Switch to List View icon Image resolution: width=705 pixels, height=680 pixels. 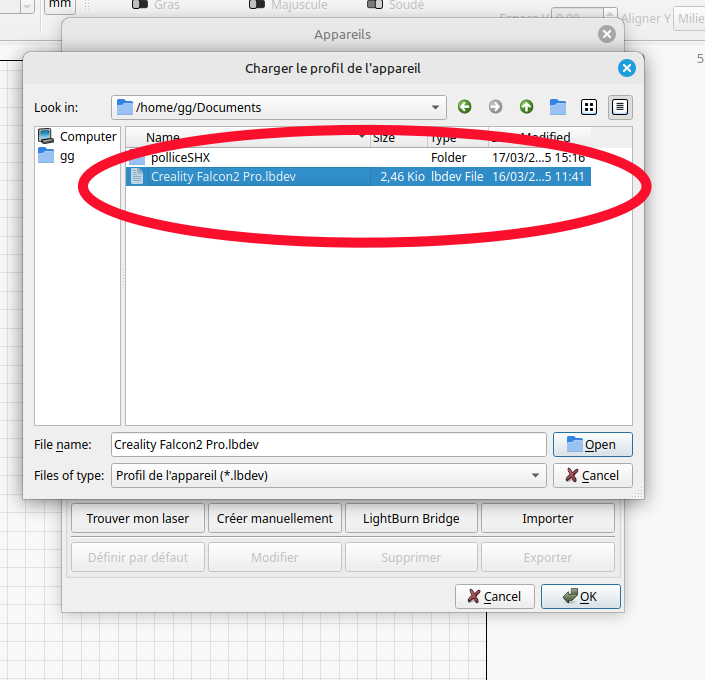coord(589,107)
